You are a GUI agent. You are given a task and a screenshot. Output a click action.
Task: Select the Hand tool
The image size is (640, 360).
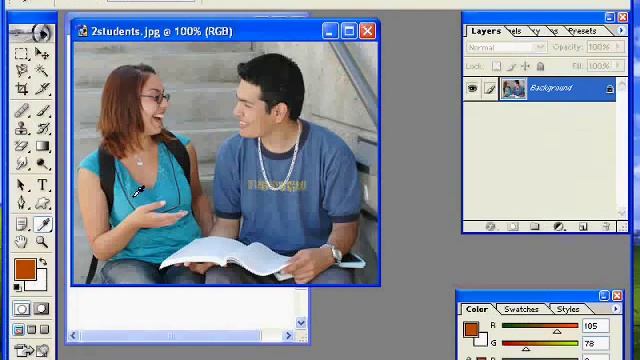pos(21,242)
